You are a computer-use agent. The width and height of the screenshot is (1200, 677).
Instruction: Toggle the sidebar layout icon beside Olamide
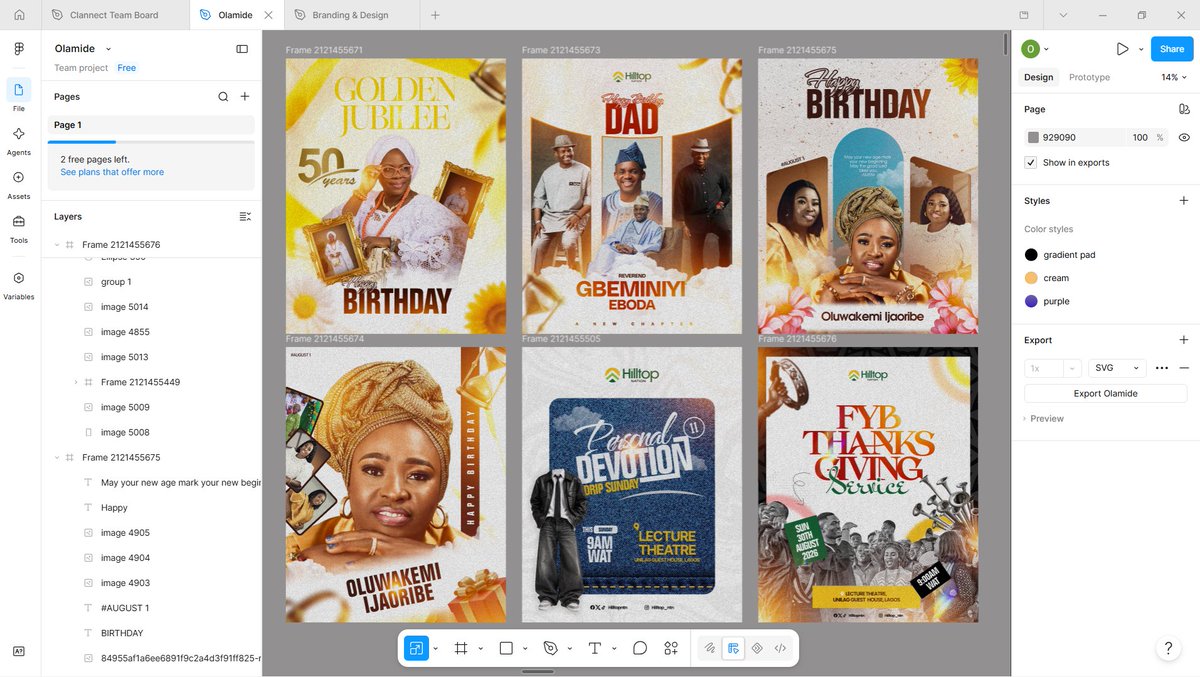[242, 48]
